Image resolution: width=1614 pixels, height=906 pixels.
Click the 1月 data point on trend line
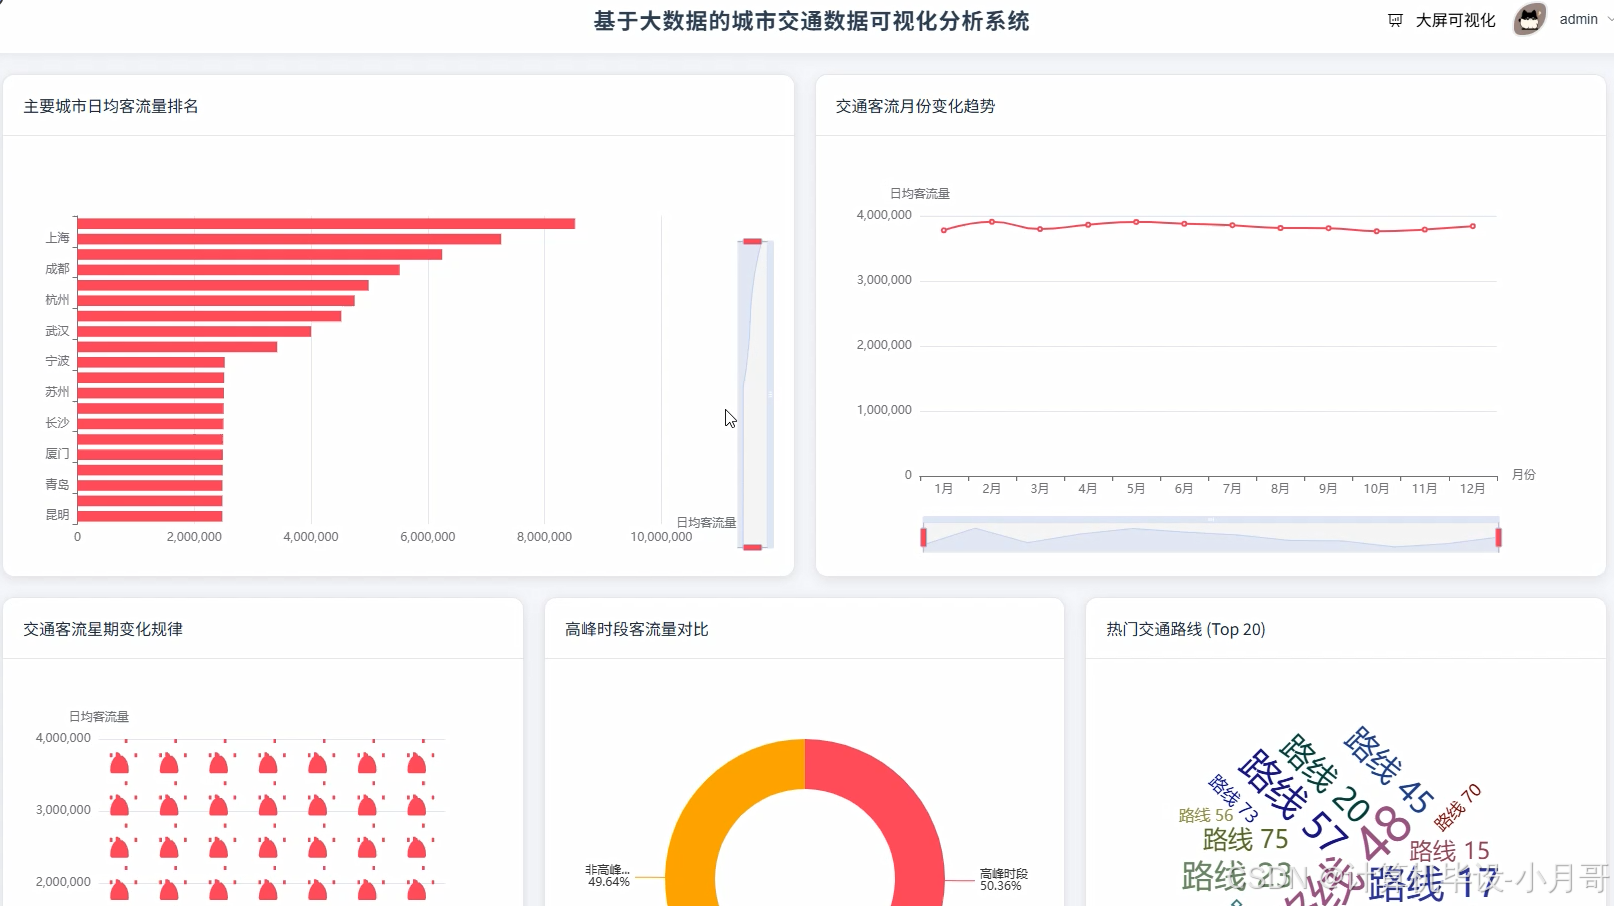pyautogui.click(x=944, y=230)
